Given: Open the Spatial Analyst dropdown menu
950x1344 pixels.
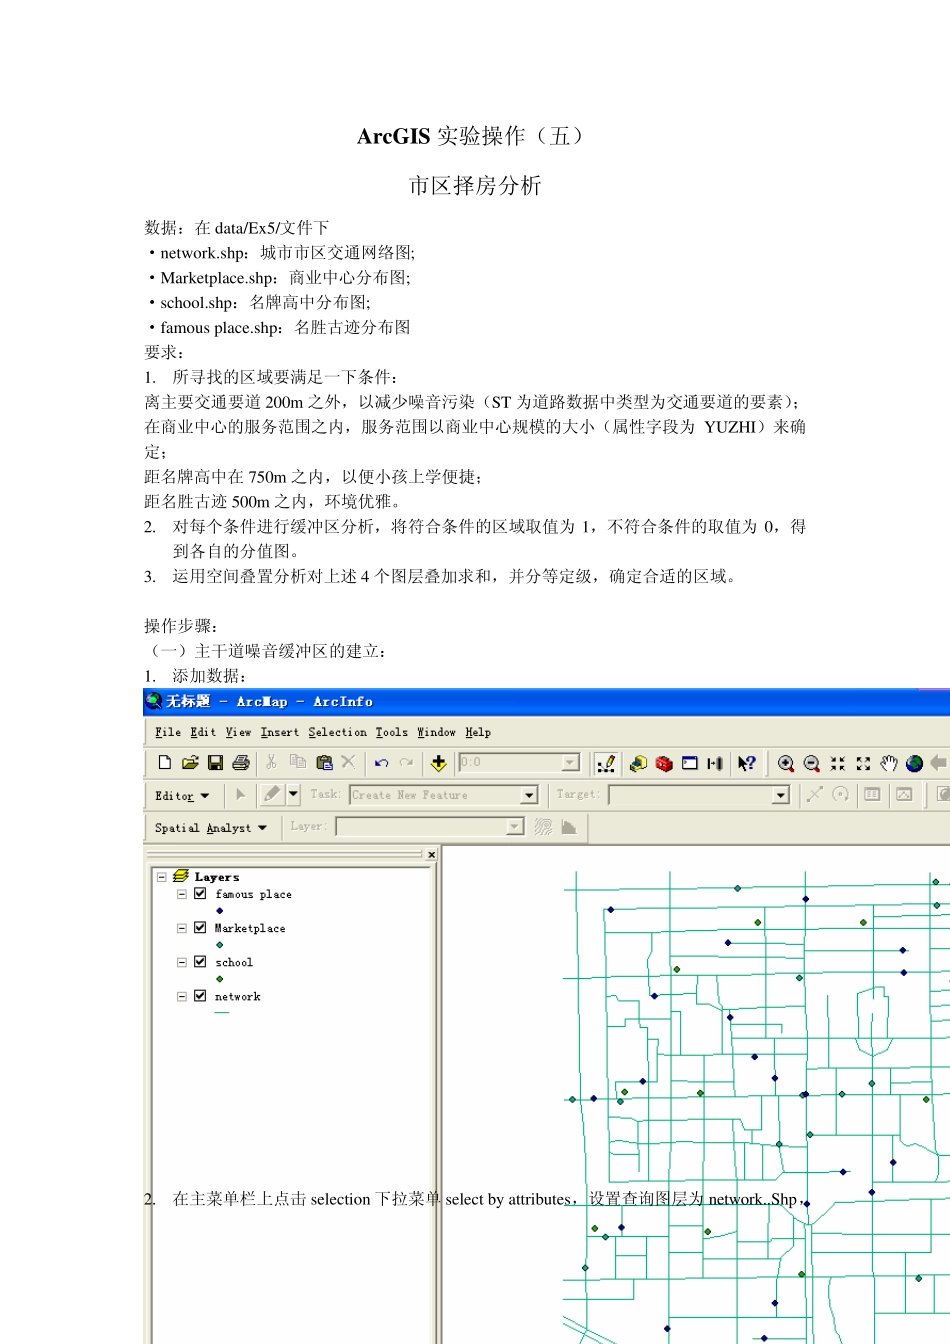Looking at the screenshot, I should pos(211,828).
